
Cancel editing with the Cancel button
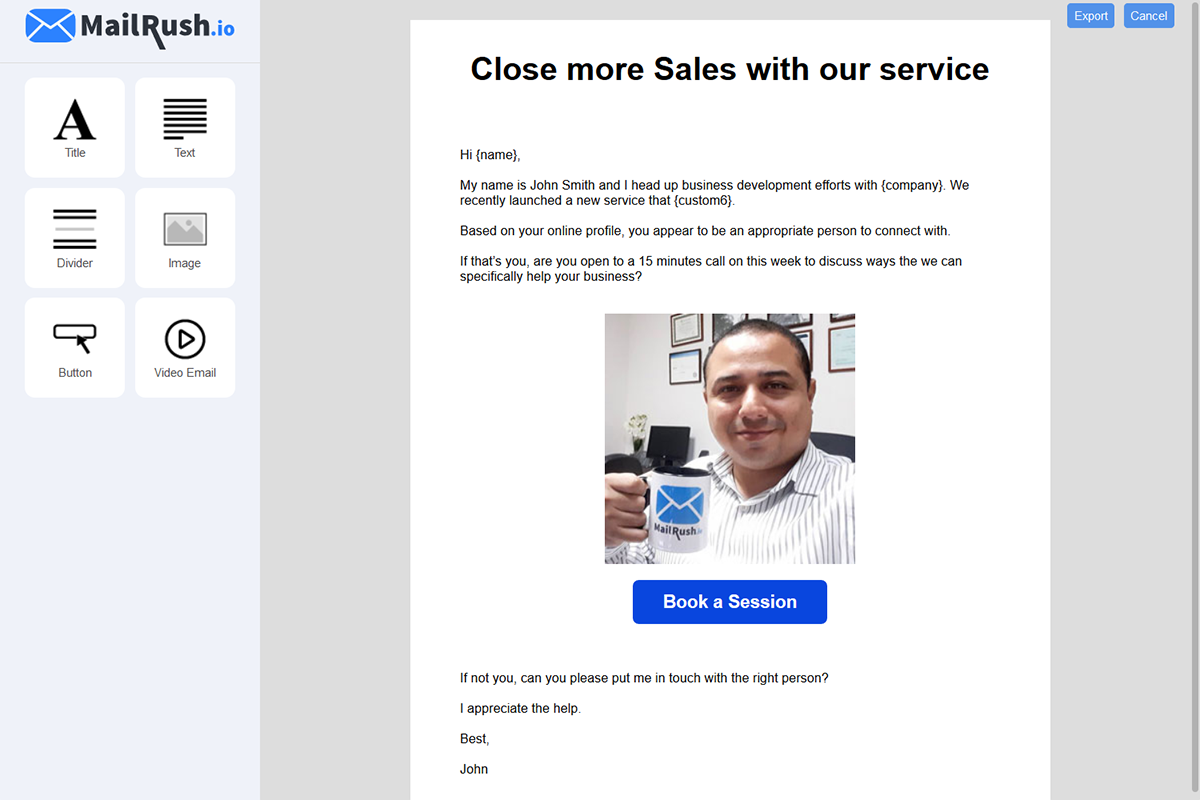[1149, 16]
